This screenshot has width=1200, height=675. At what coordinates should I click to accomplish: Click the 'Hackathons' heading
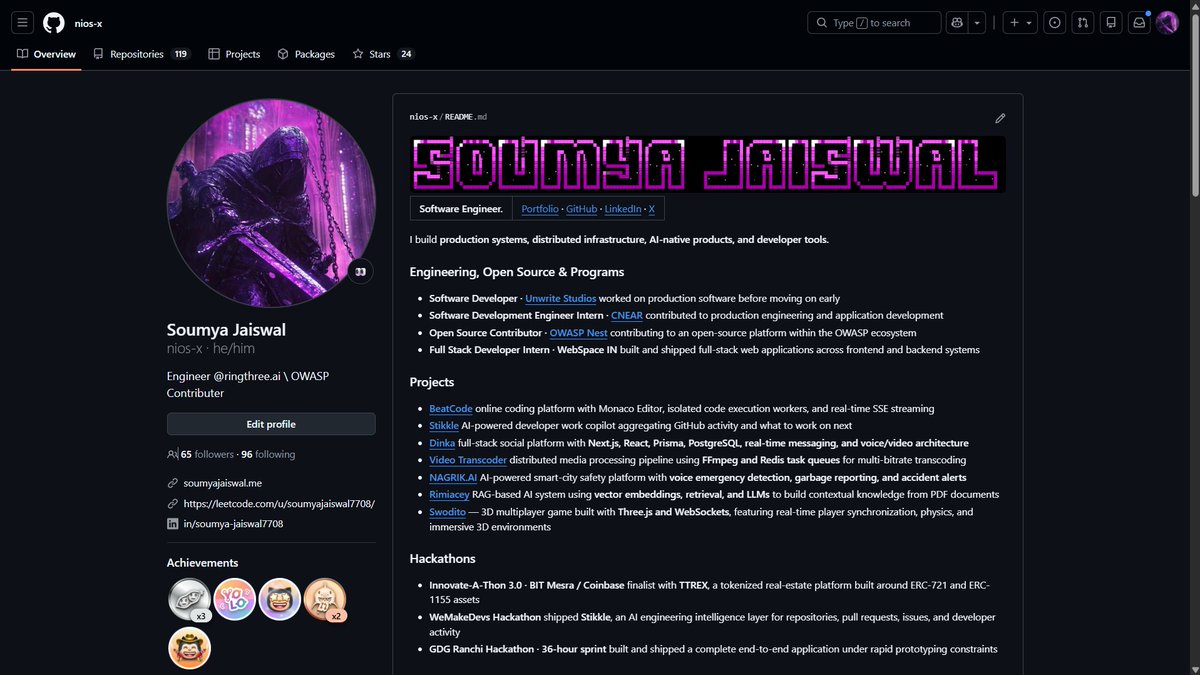[x=442, y=559]
